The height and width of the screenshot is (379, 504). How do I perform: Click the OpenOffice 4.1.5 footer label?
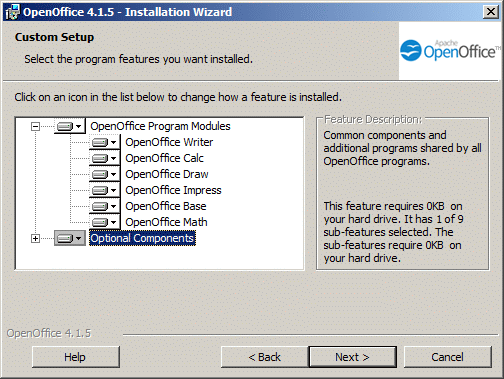tap(49, 333)
